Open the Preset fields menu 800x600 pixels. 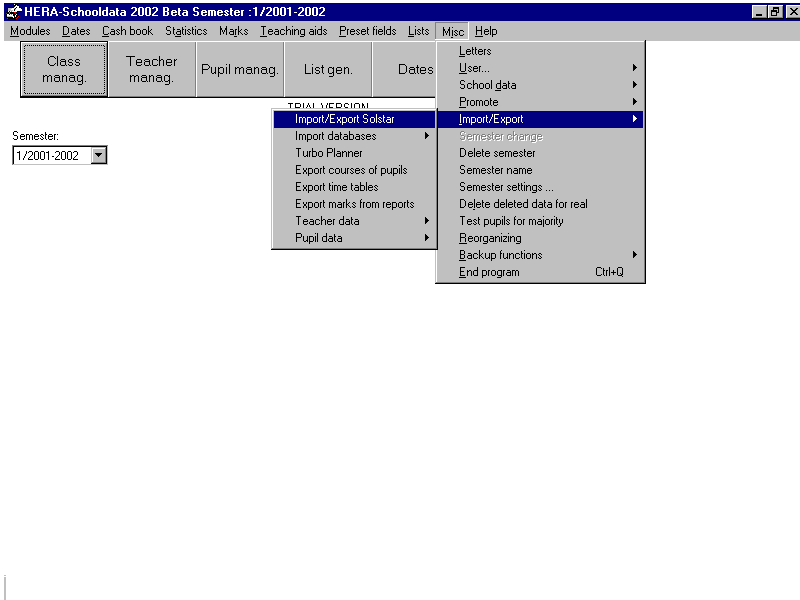pyautogui.click(x=367, y=31)
